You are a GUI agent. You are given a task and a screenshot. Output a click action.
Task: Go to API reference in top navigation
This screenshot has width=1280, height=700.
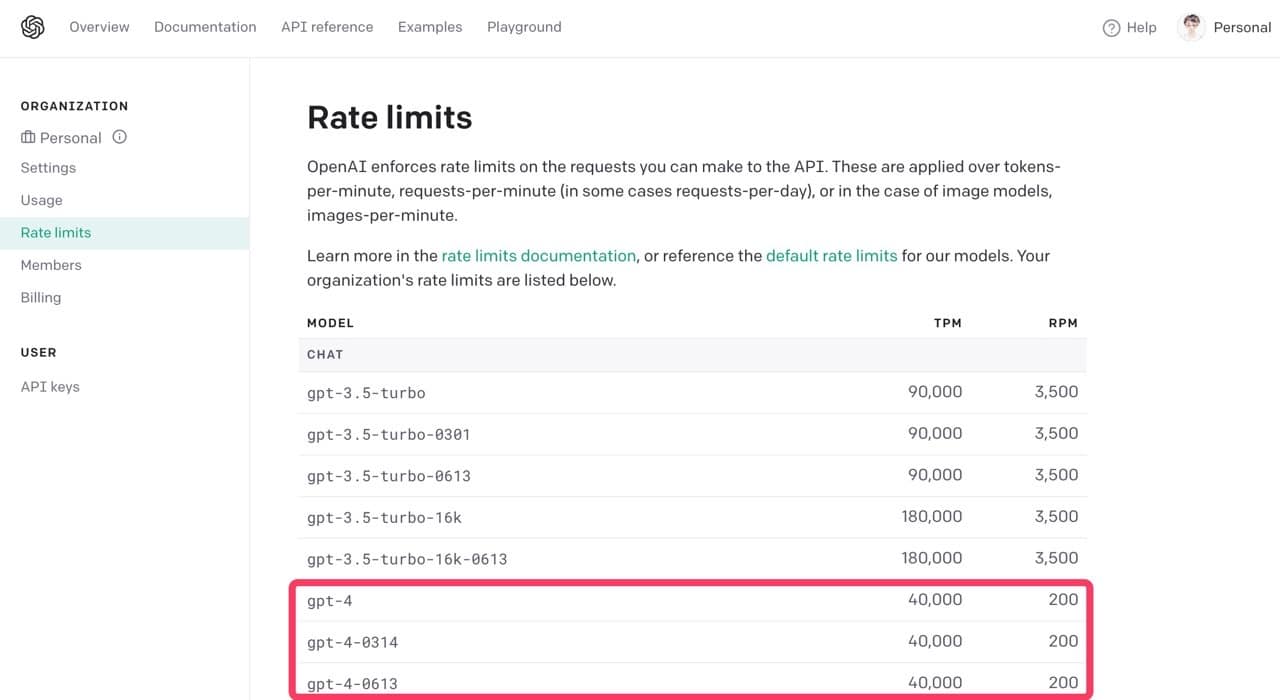tap(327, 27)
